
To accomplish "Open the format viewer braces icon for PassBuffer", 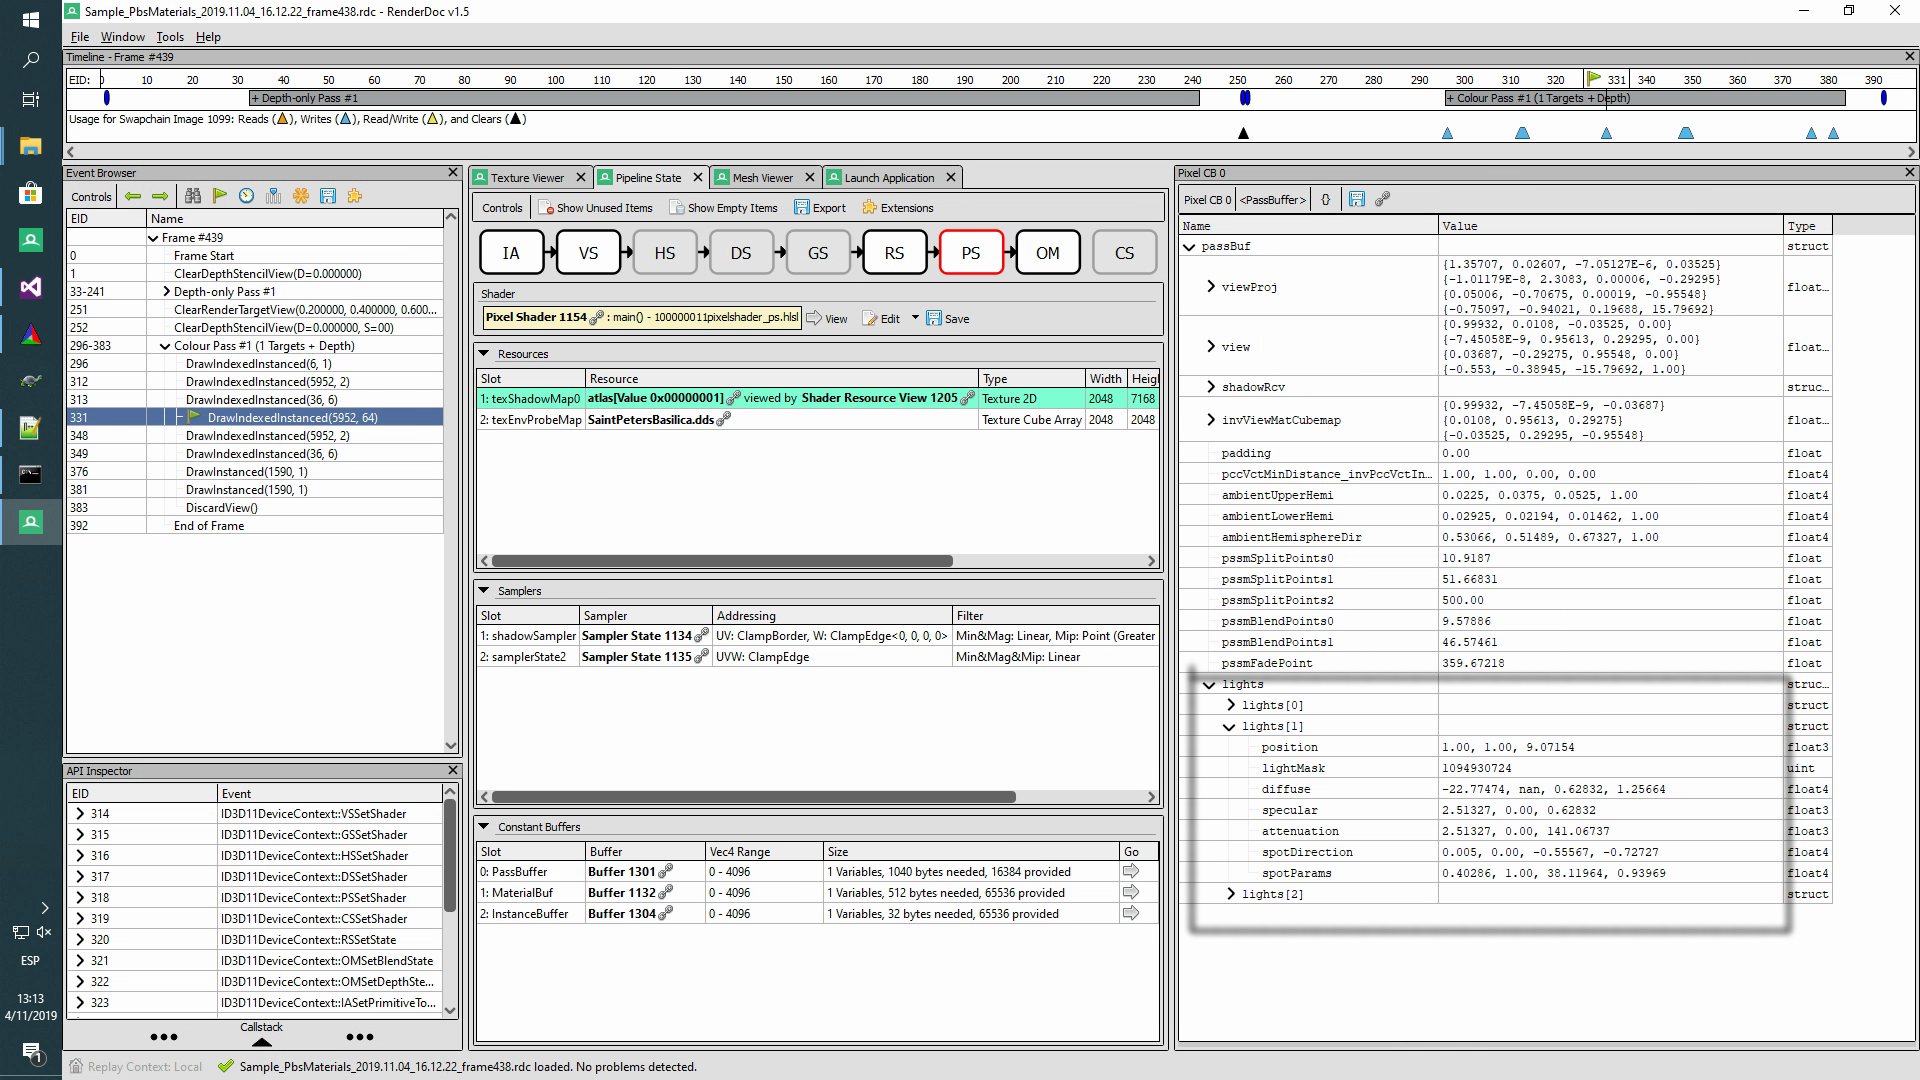I will 1325,199.
